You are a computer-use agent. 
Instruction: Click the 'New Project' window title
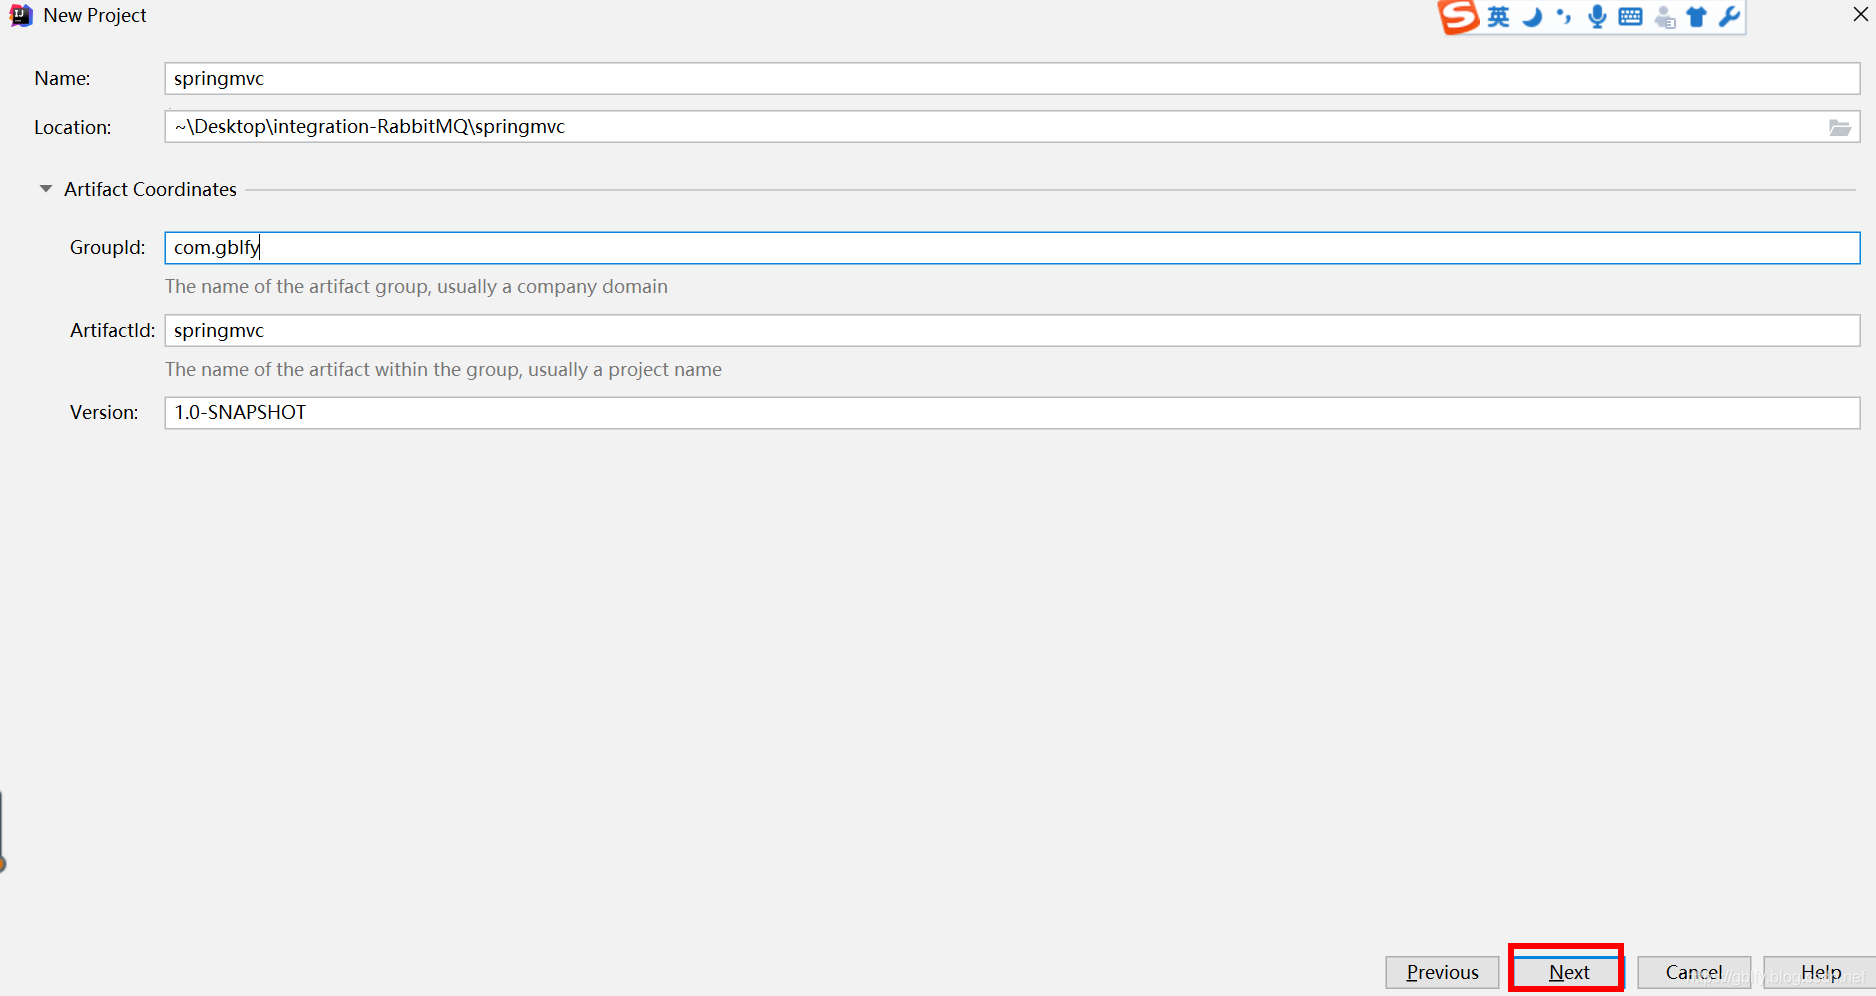(x=95, y=16)
